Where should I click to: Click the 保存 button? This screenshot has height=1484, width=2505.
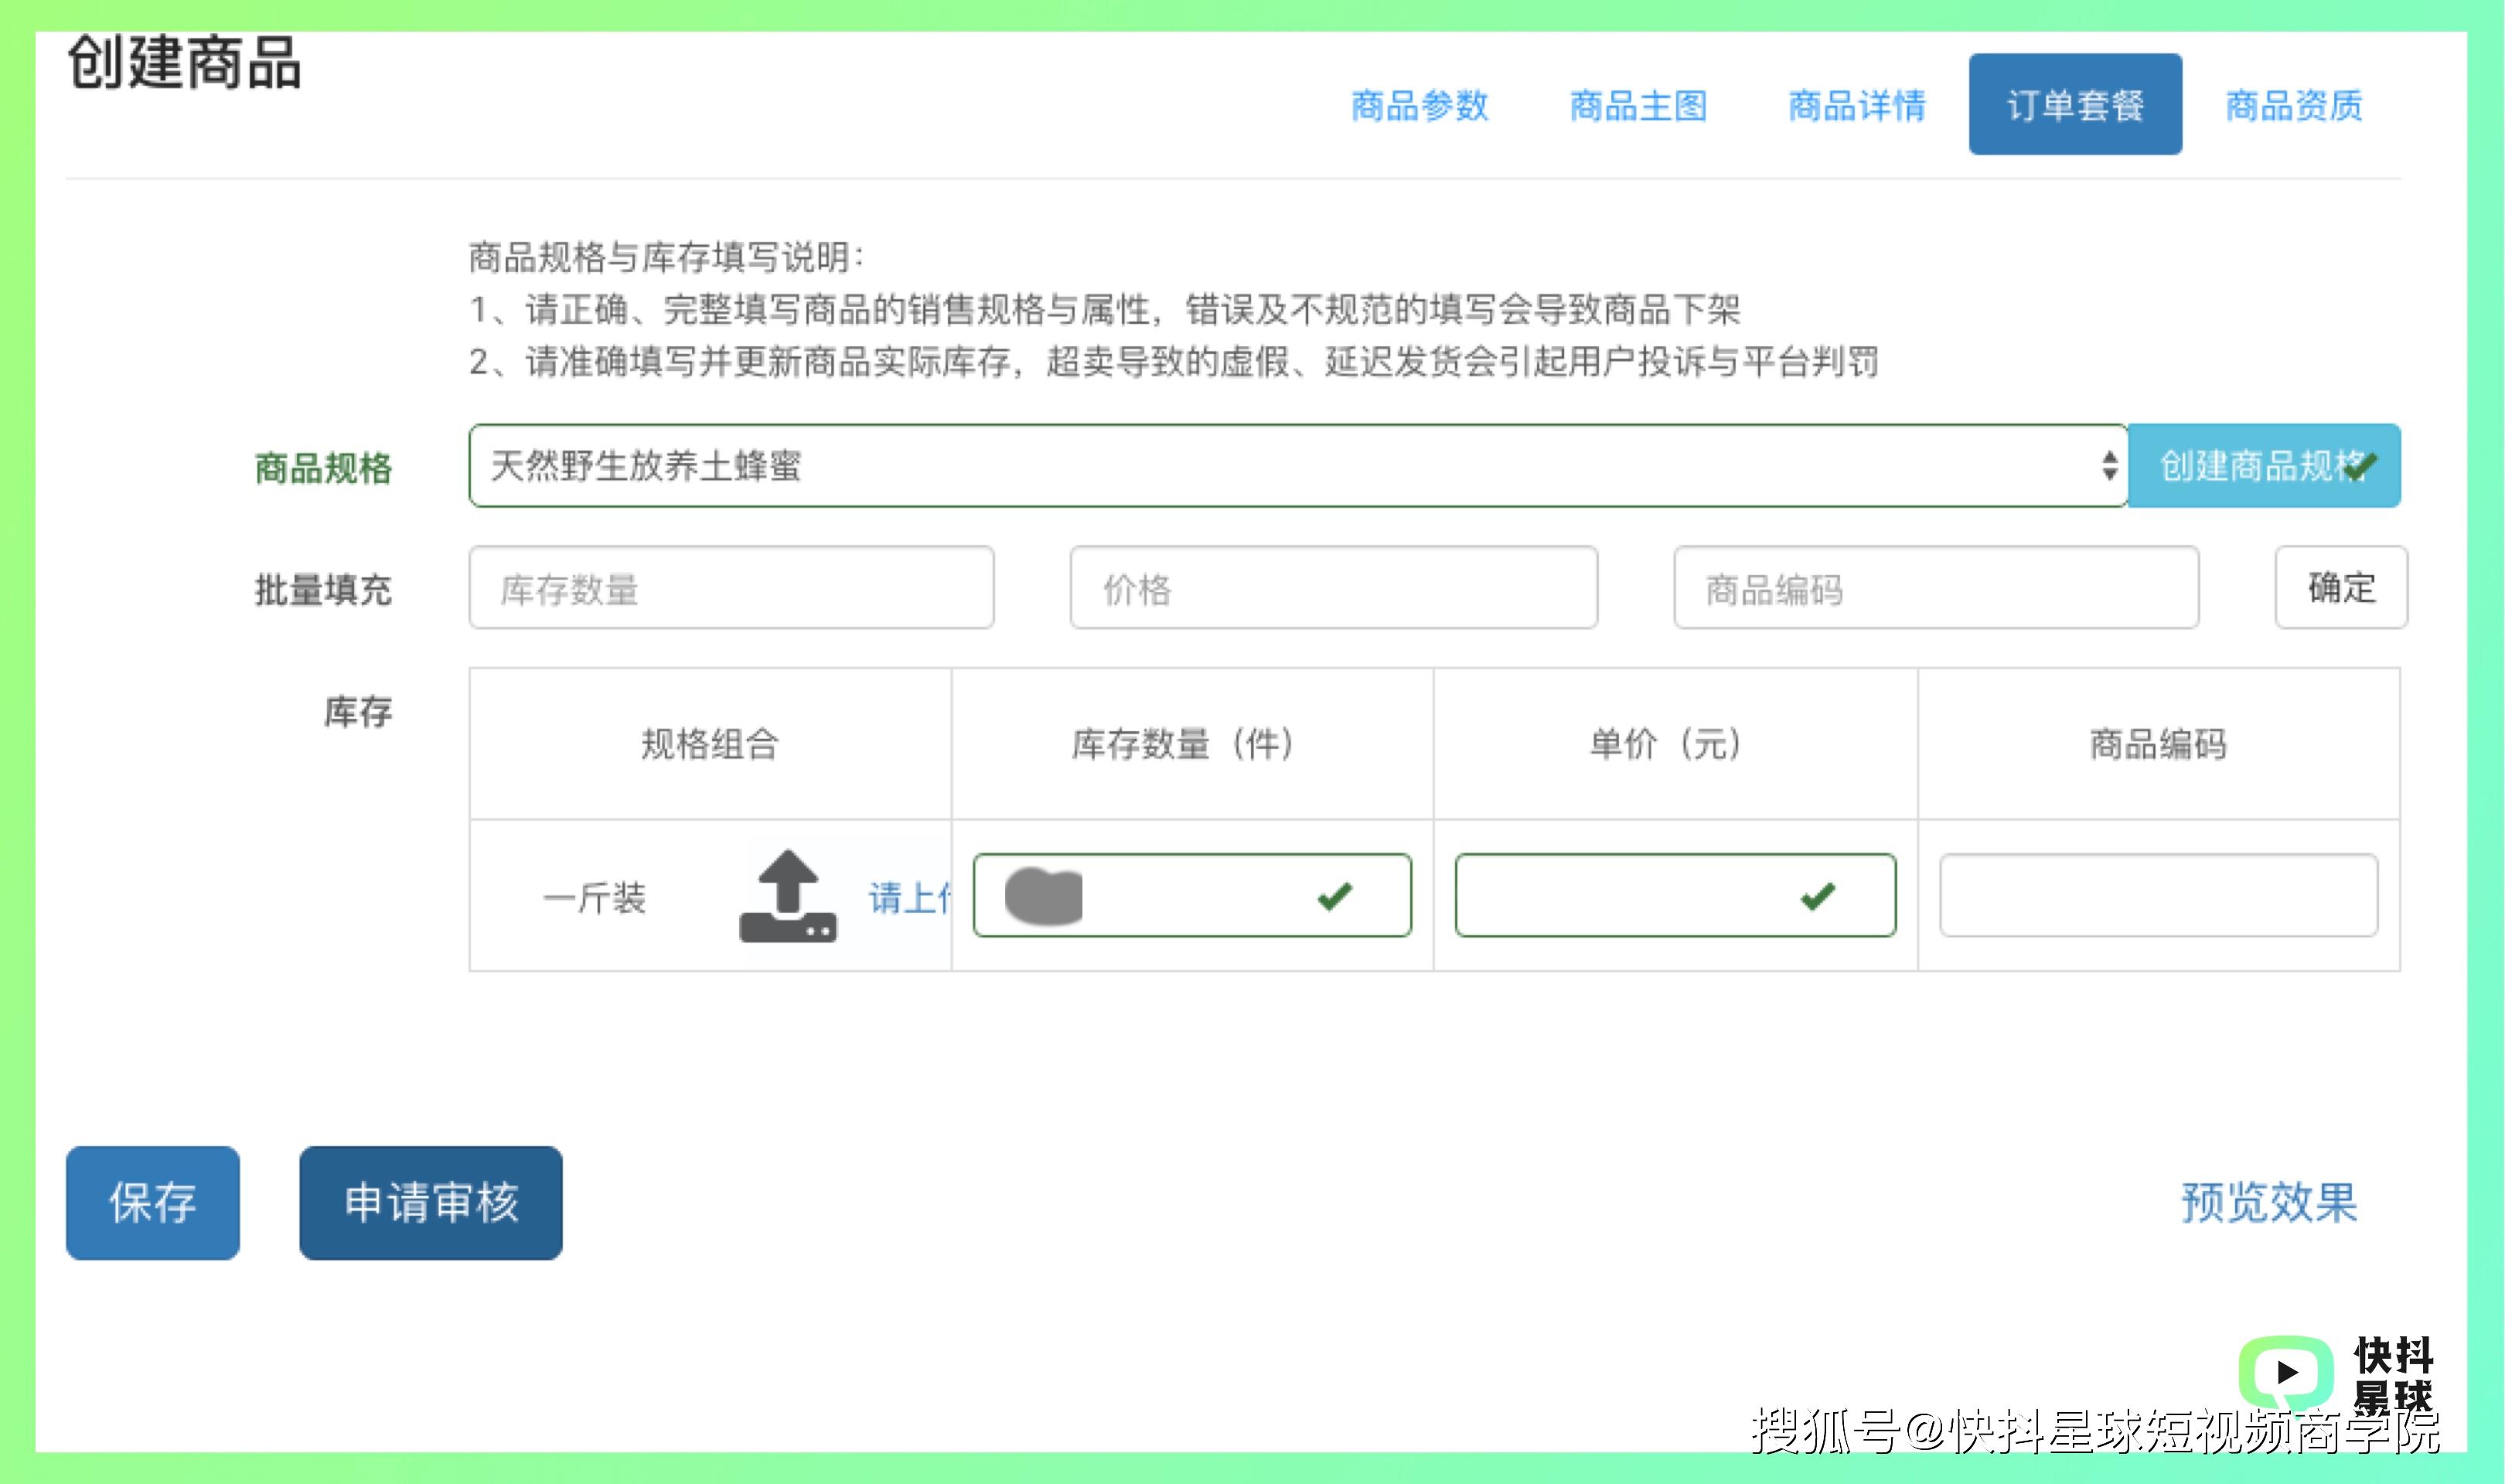tap(153, 1202)
